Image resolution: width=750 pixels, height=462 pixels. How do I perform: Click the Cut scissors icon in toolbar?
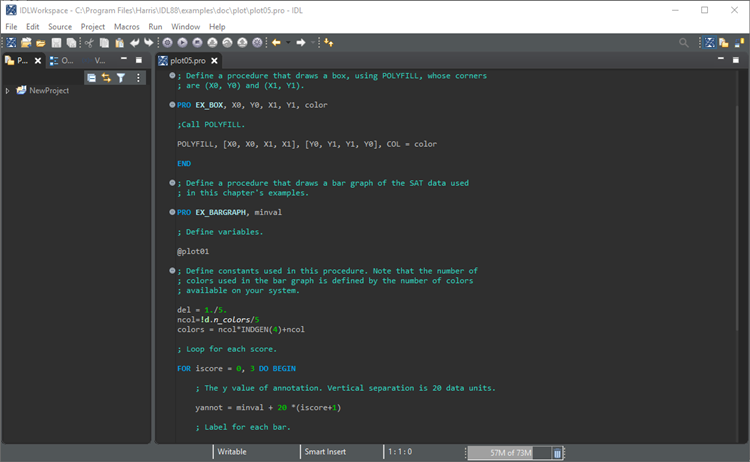point(89,43)
